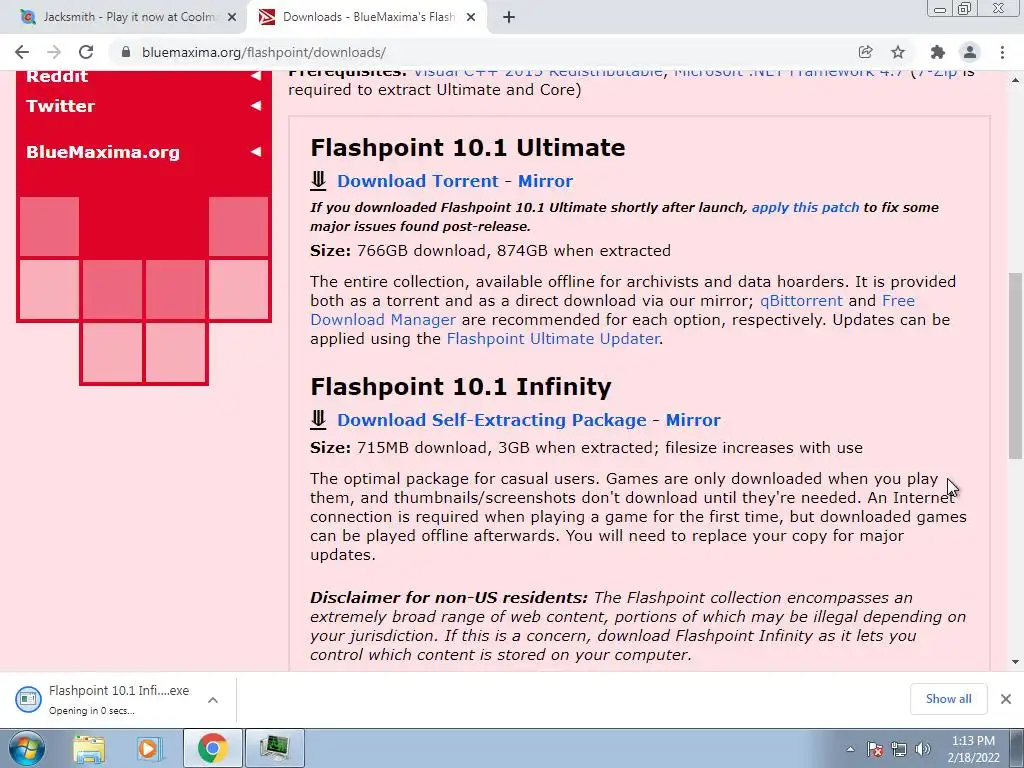Select the Downloads BlueMaxima's Flashpoint tab
Viewport: 1024px width, 768px height.
point(367,17)
